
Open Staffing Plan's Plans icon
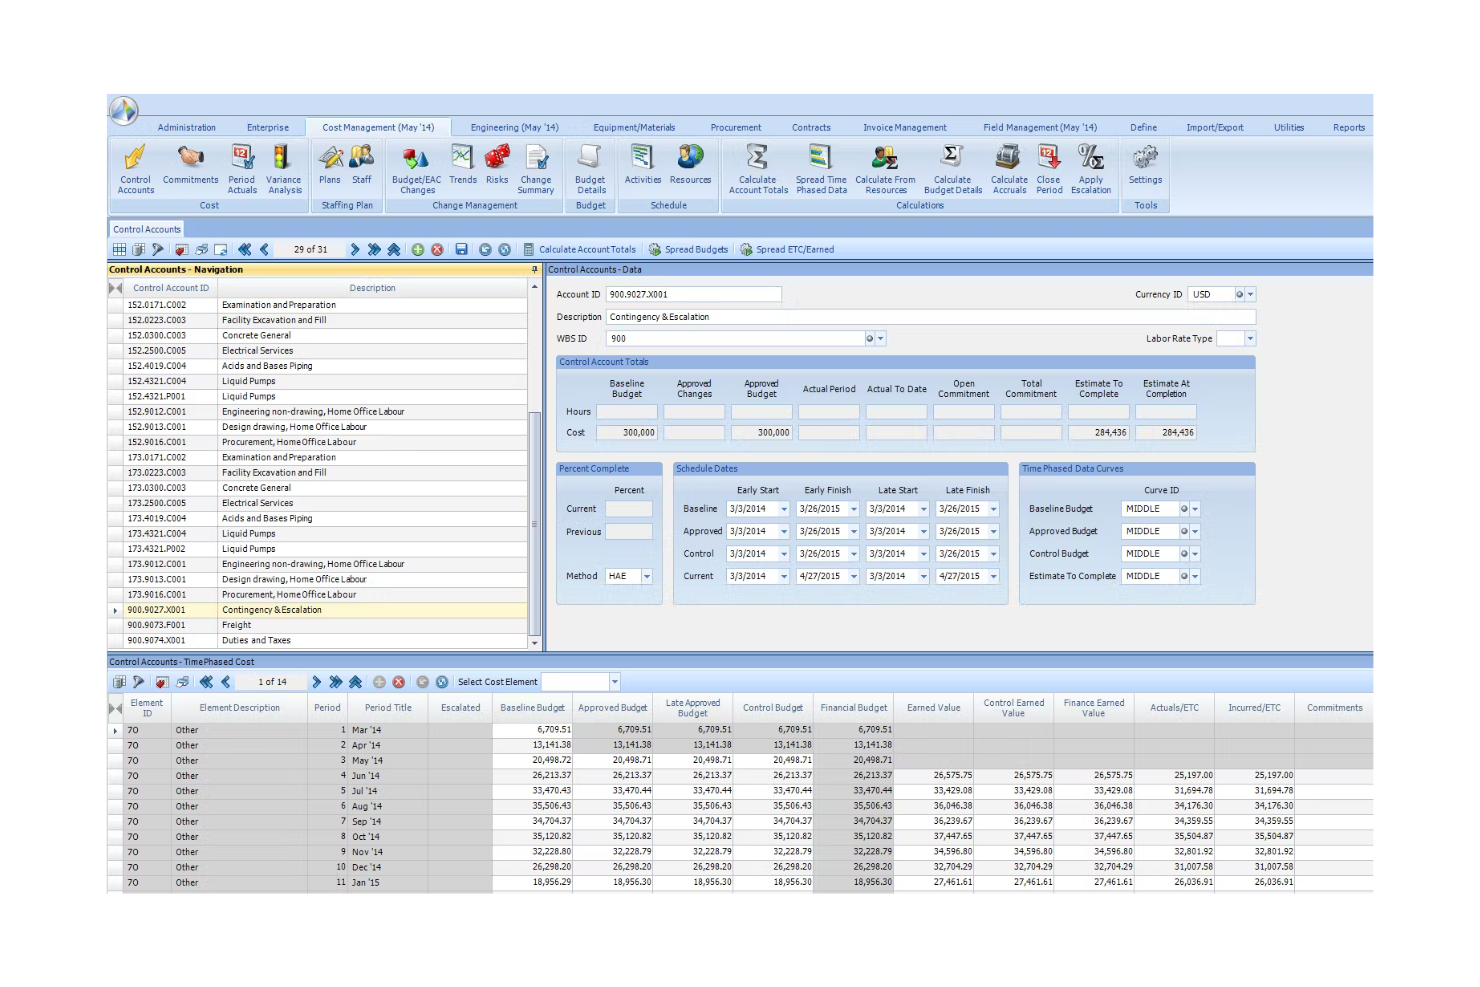[x=330, y=165]
